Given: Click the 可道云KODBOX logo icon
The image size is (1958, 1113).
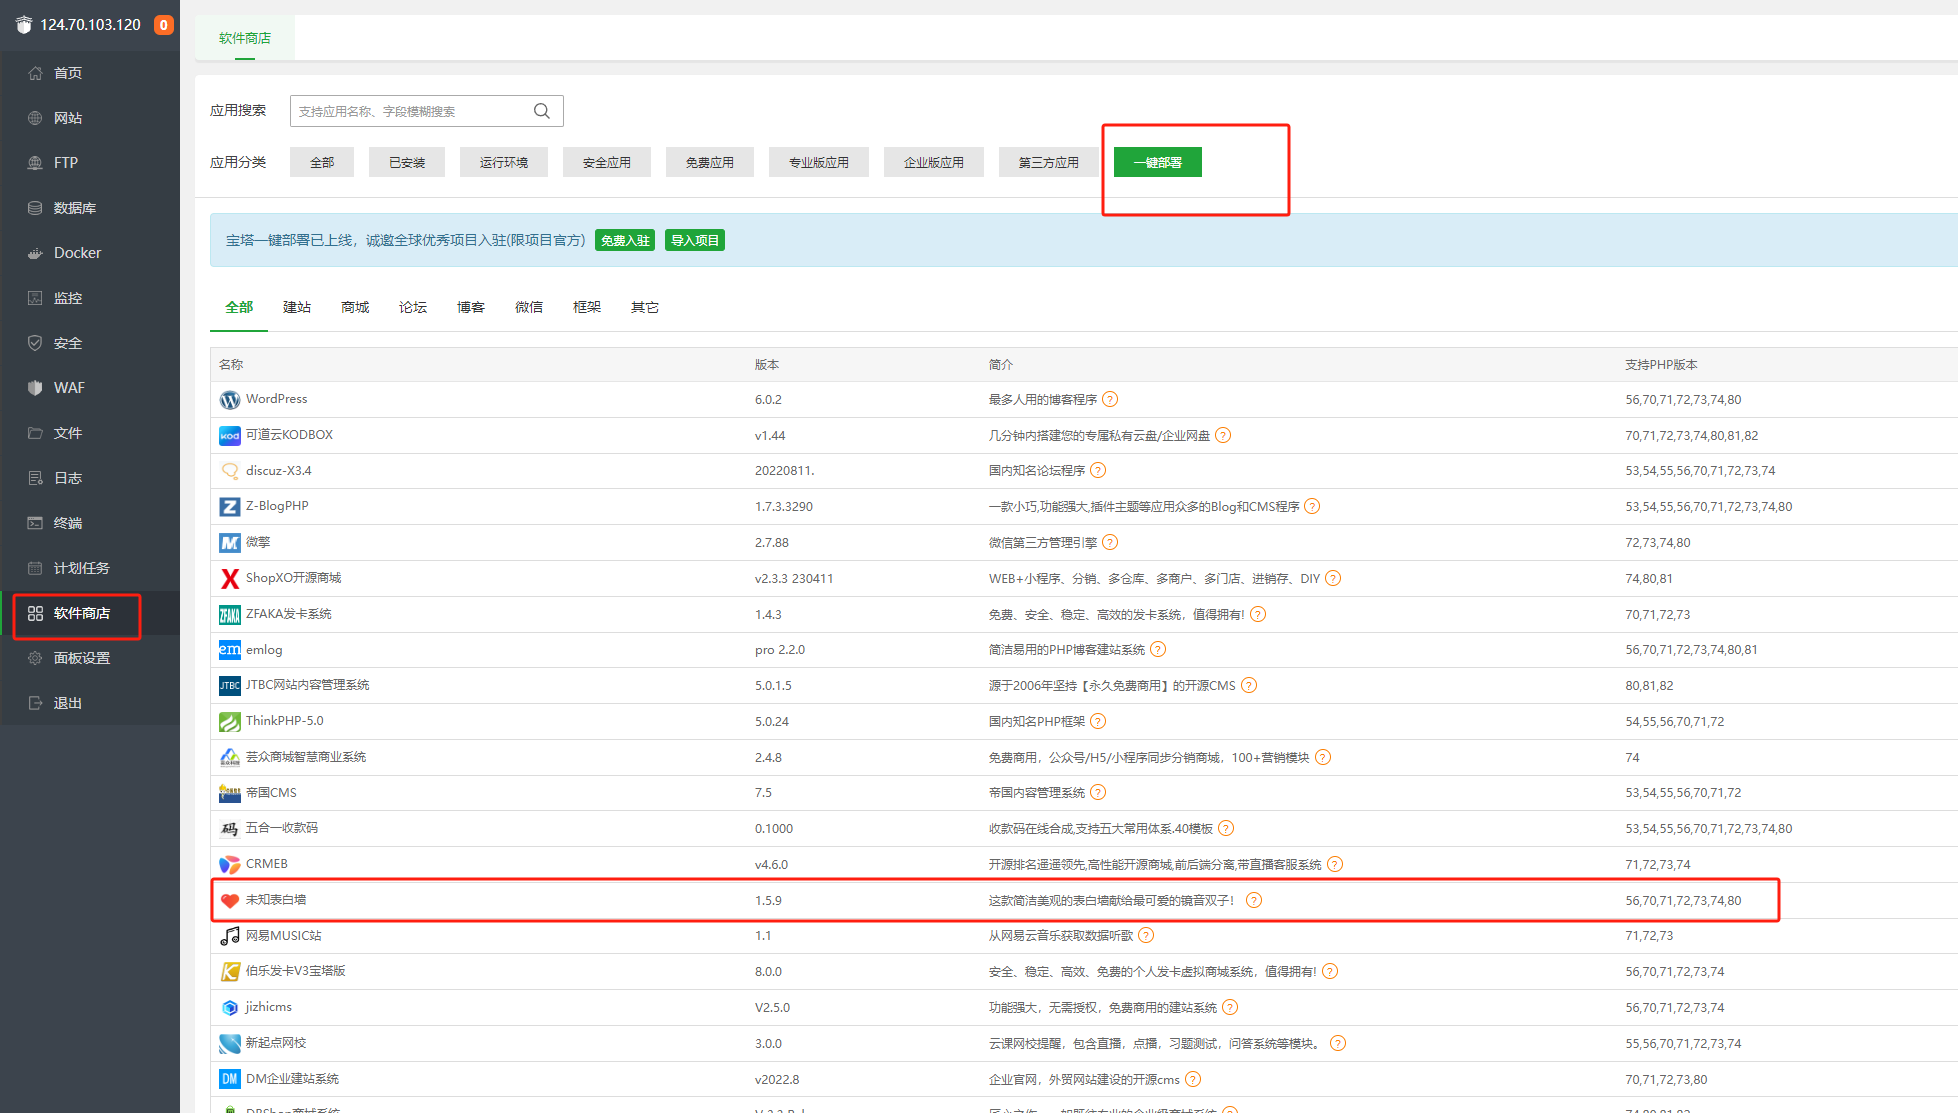Looking at the screenshot, I should tap(230, 436).
